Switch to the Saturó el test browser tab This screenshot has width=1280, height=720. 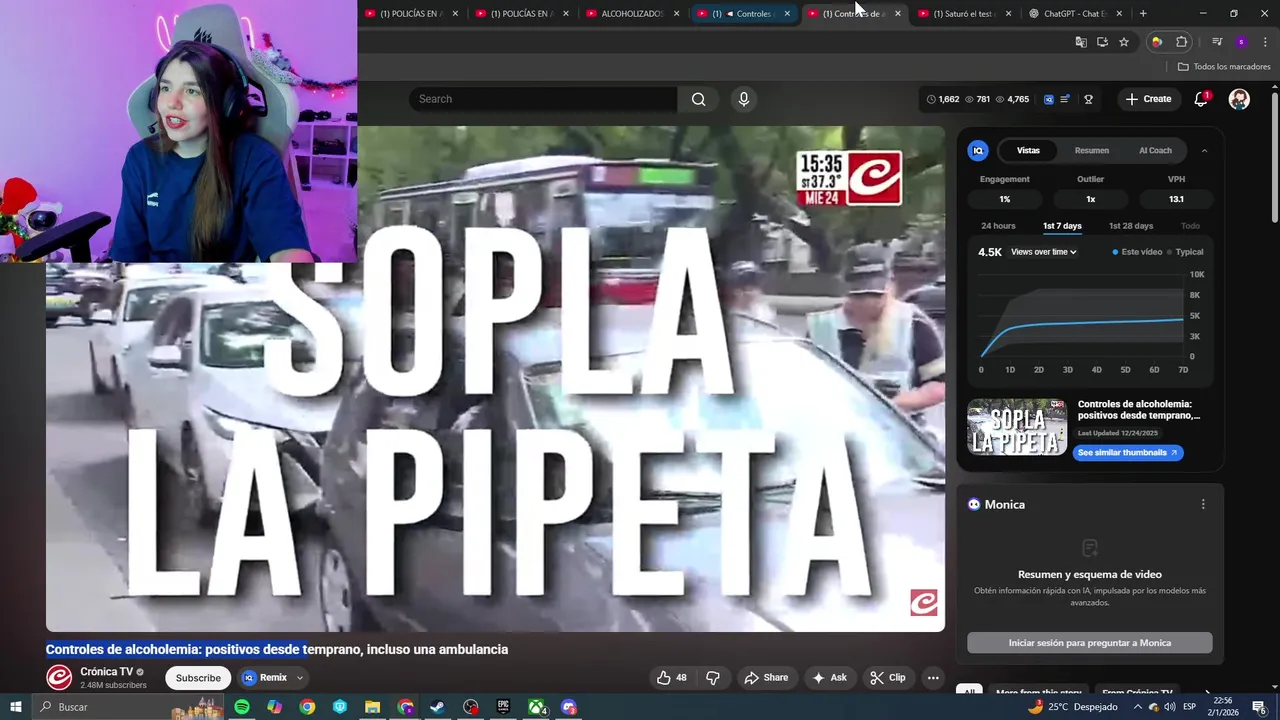coord(966,14)
